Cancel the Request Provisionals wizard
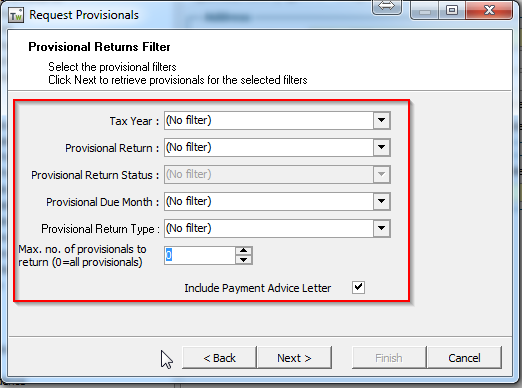 (464, 358)
